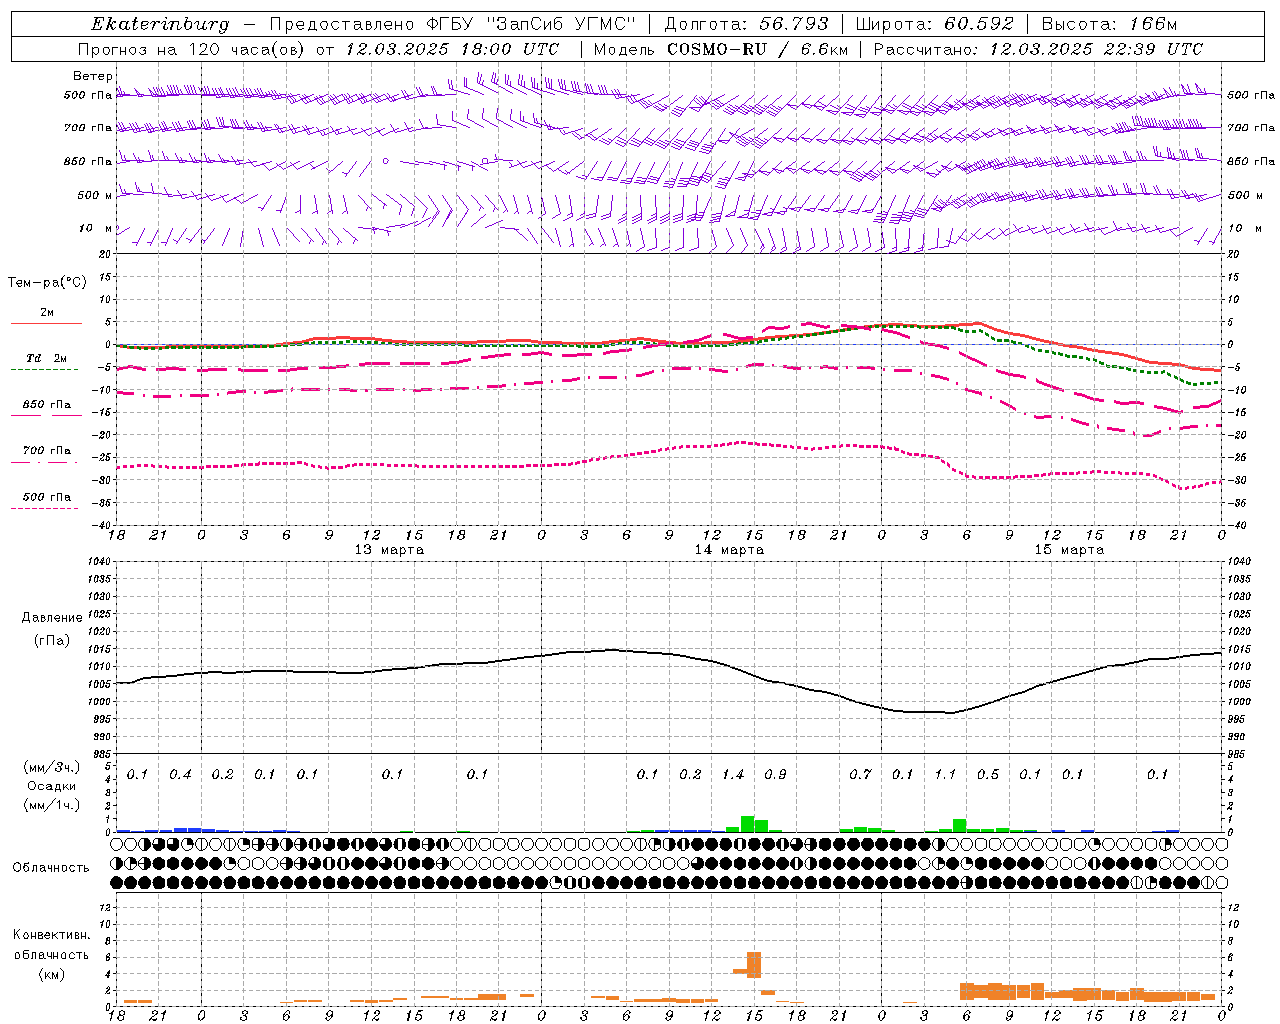
Task: Click the 0.5 precipitation value
Action: (x=988, y=775)
